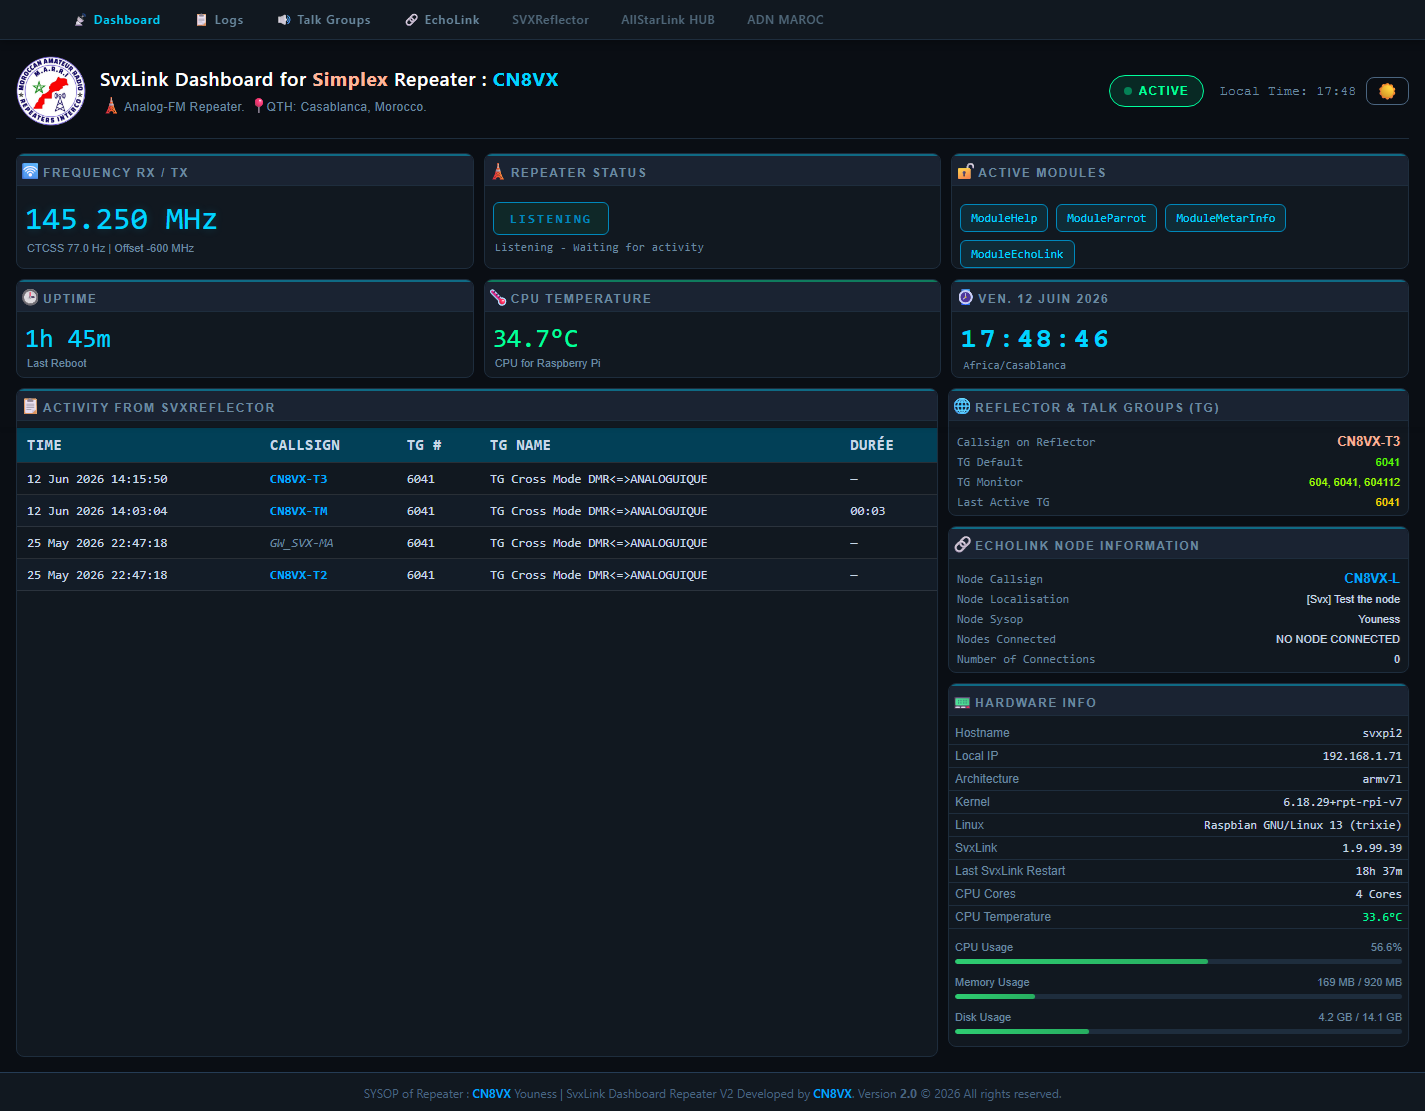Click footer SYSOP CN8VX link
The height and width of the screenshot is (1111, 1425).
pos(491,1094)
